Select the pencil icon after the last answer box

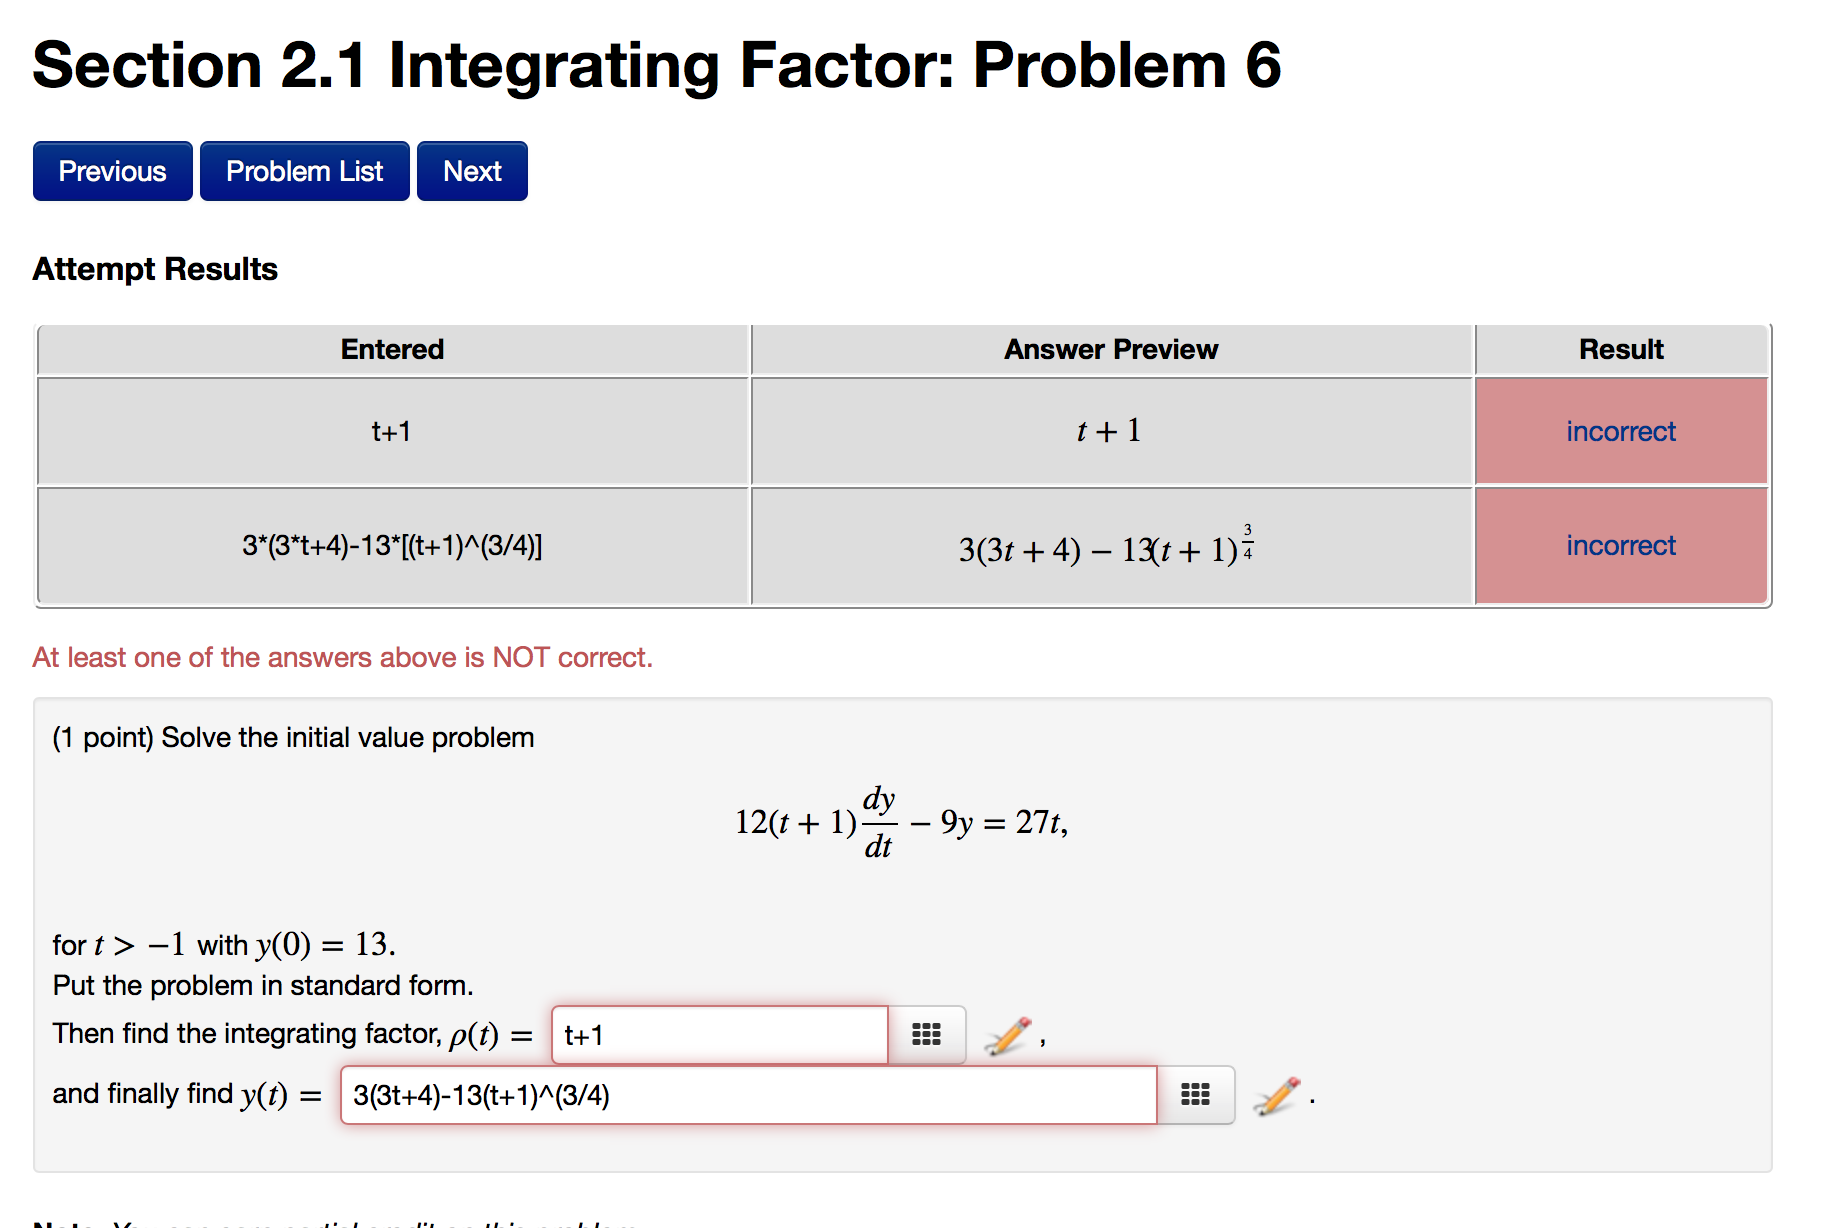(x=1276, y=1095)
